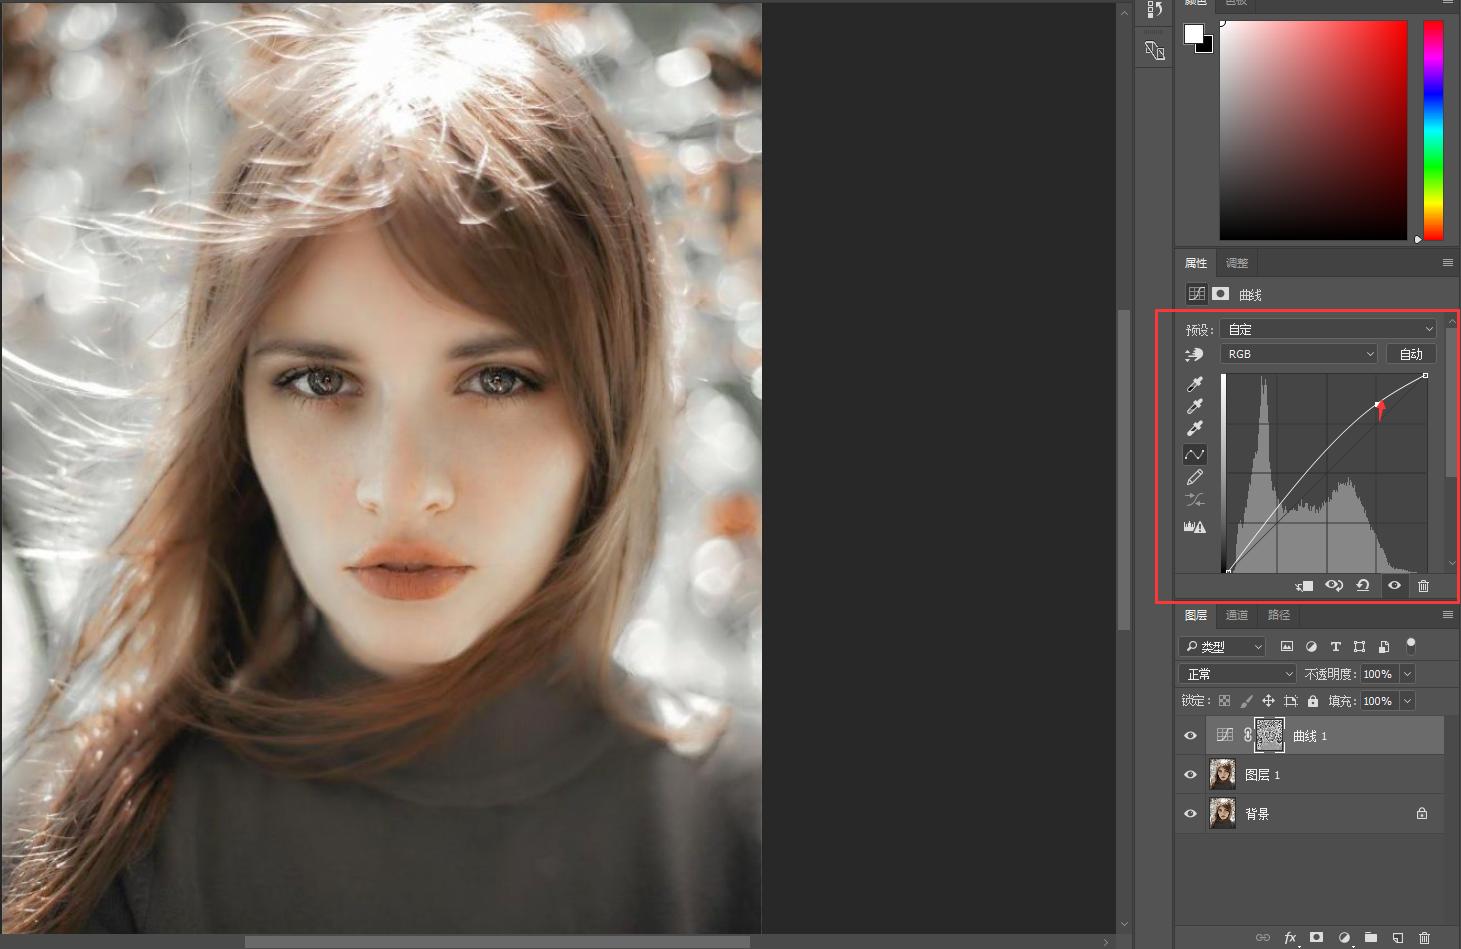This screenshot has width=1461, height=949.
Task: Reset curves adjustment to defaults
Action: pyautogui.click(x=1363, y=586)
